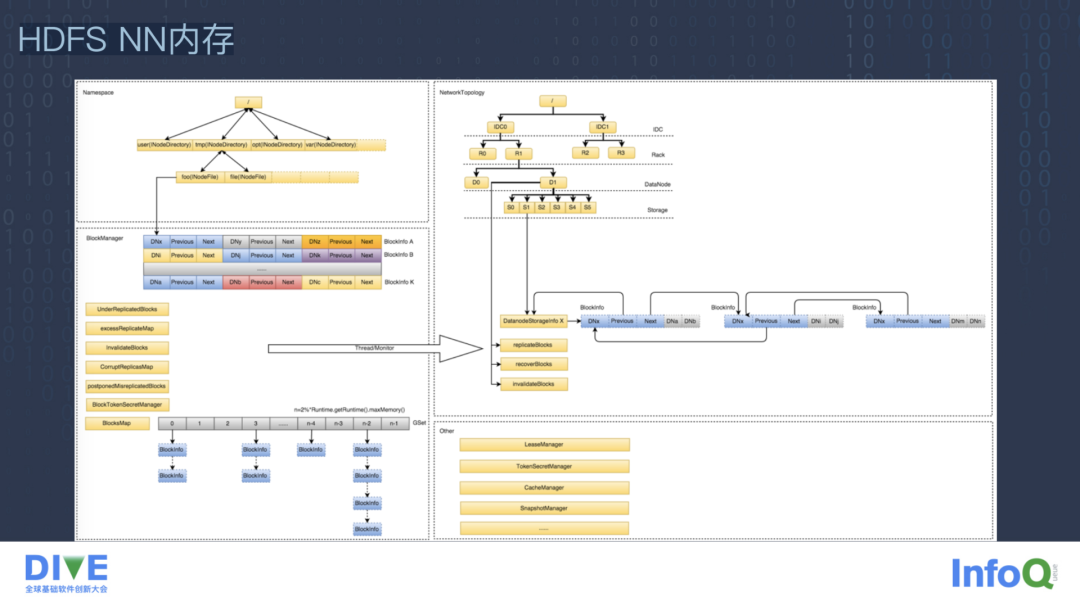Click the replicateBlocks box
1080x601 pixels.
(533, 345)
